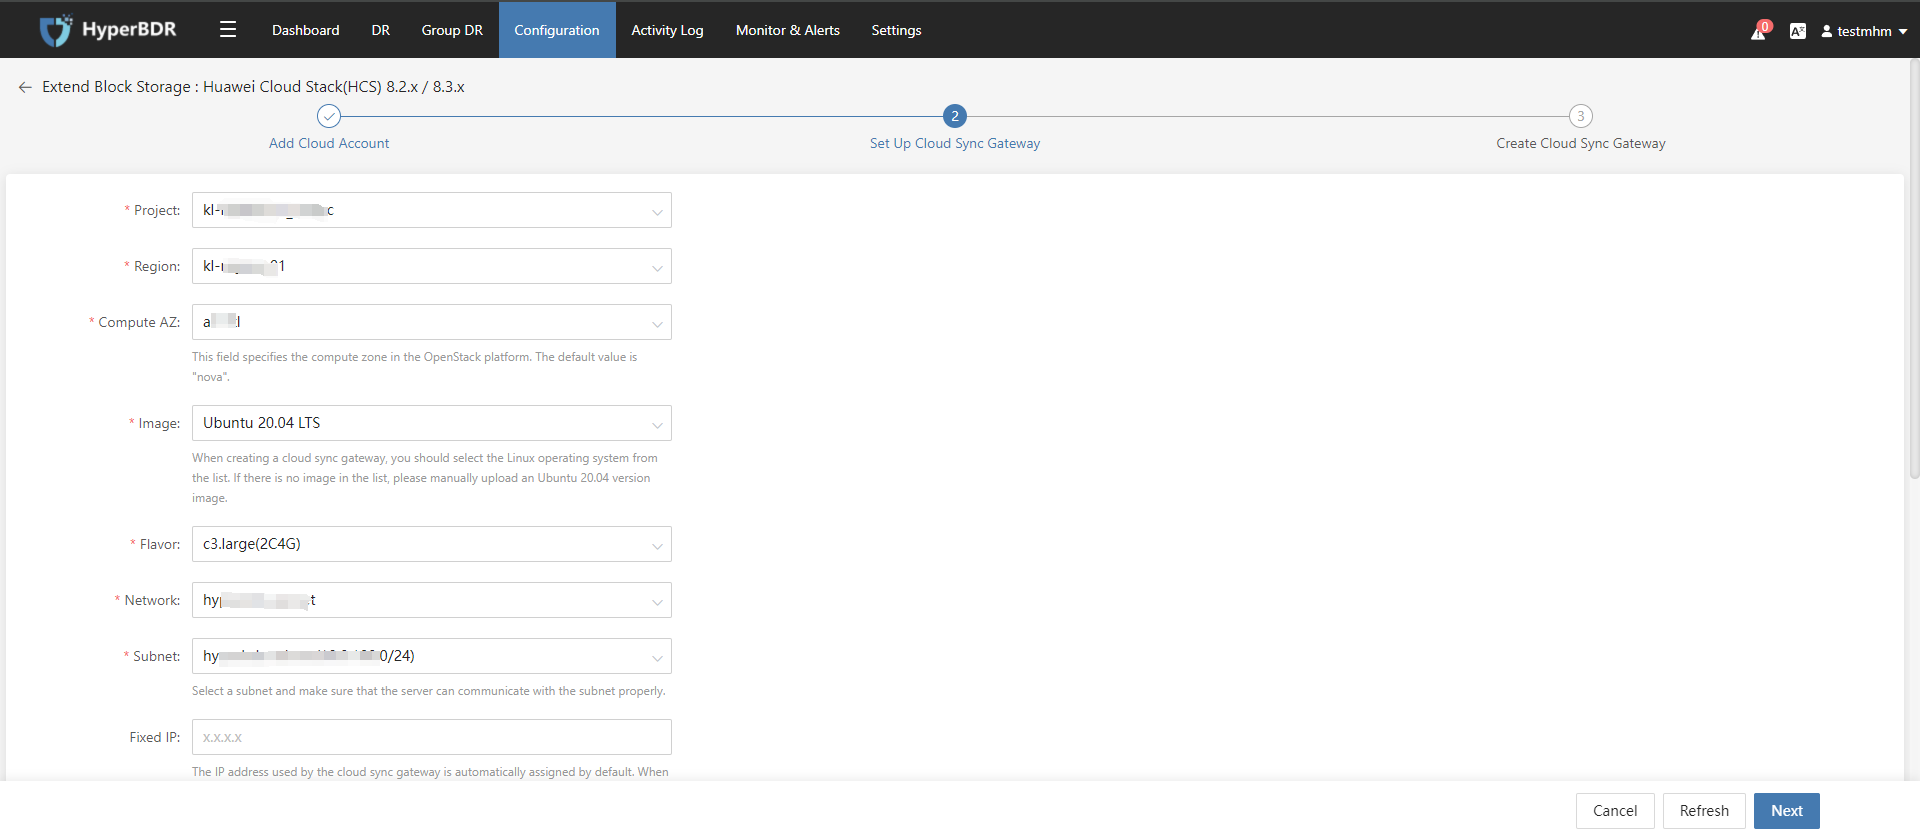Open the testmhm user account menu
1920x840 pixels.
coord(1864,31)
